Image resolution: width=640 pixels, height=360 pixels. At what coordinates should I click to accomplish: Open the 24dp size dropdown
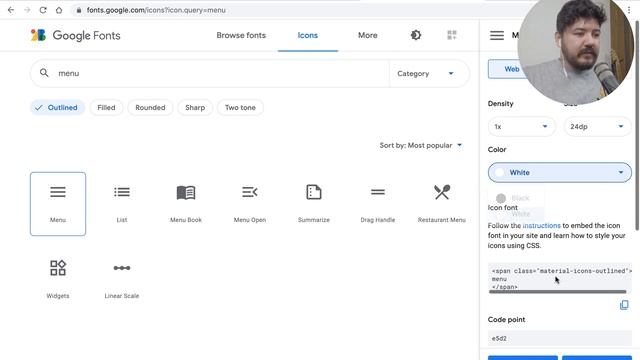coord(597,127)
